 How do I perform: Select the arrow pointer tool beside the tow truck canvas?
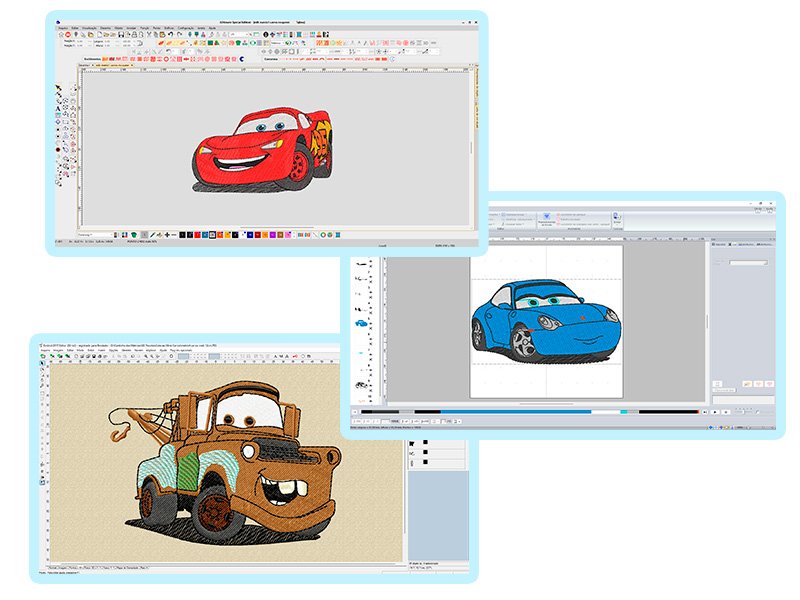tap(44, 365)
